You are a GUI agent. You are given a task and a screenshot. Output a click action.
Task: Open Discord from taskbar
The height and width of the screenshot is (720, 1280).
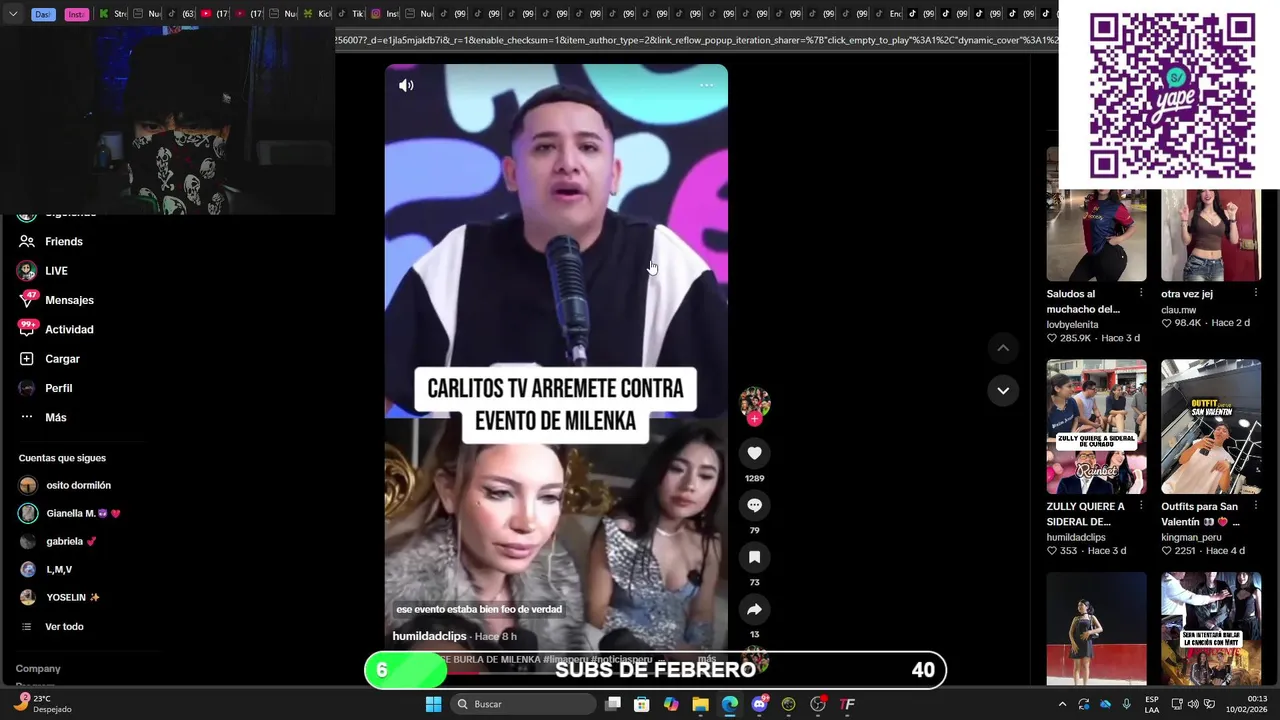(x=759, y=704)
